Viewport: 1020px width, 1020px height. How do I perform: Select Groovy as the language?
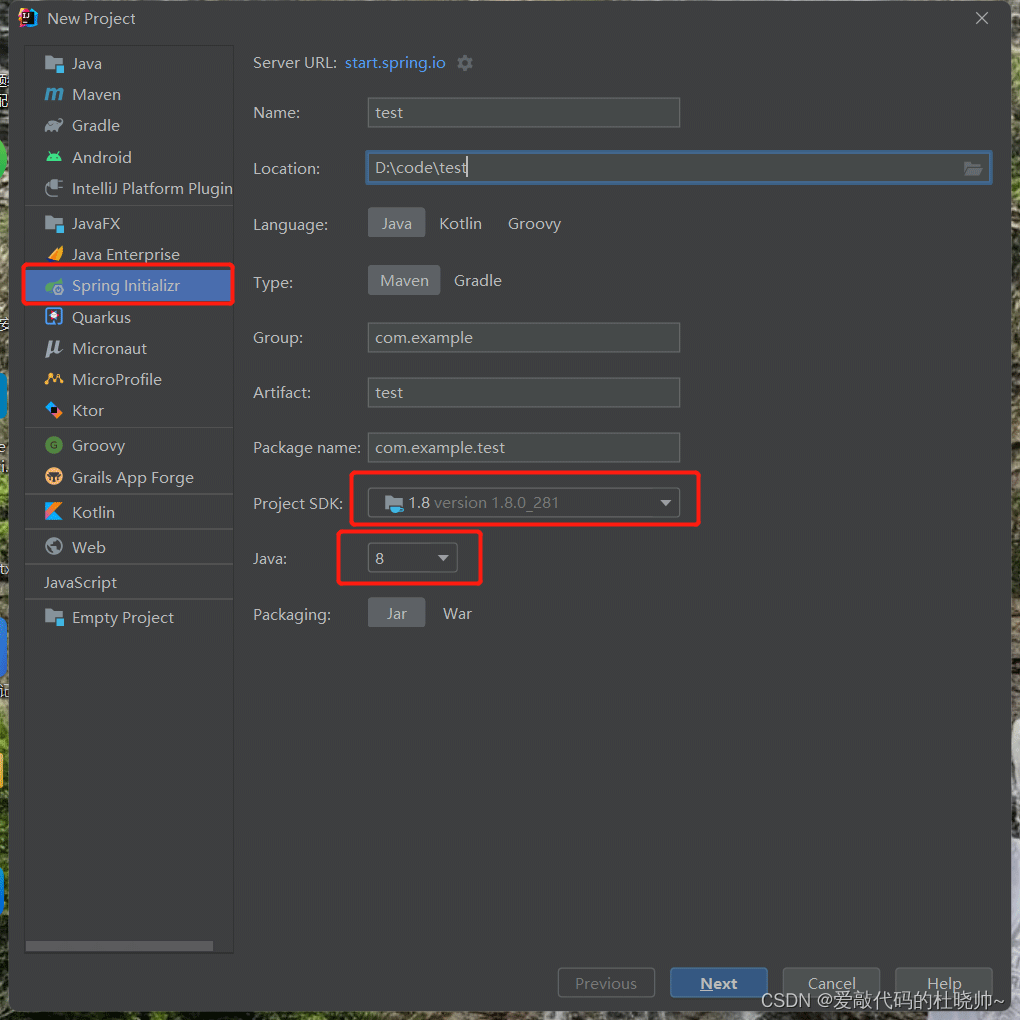pyautogui.click(x=534, y=223)
